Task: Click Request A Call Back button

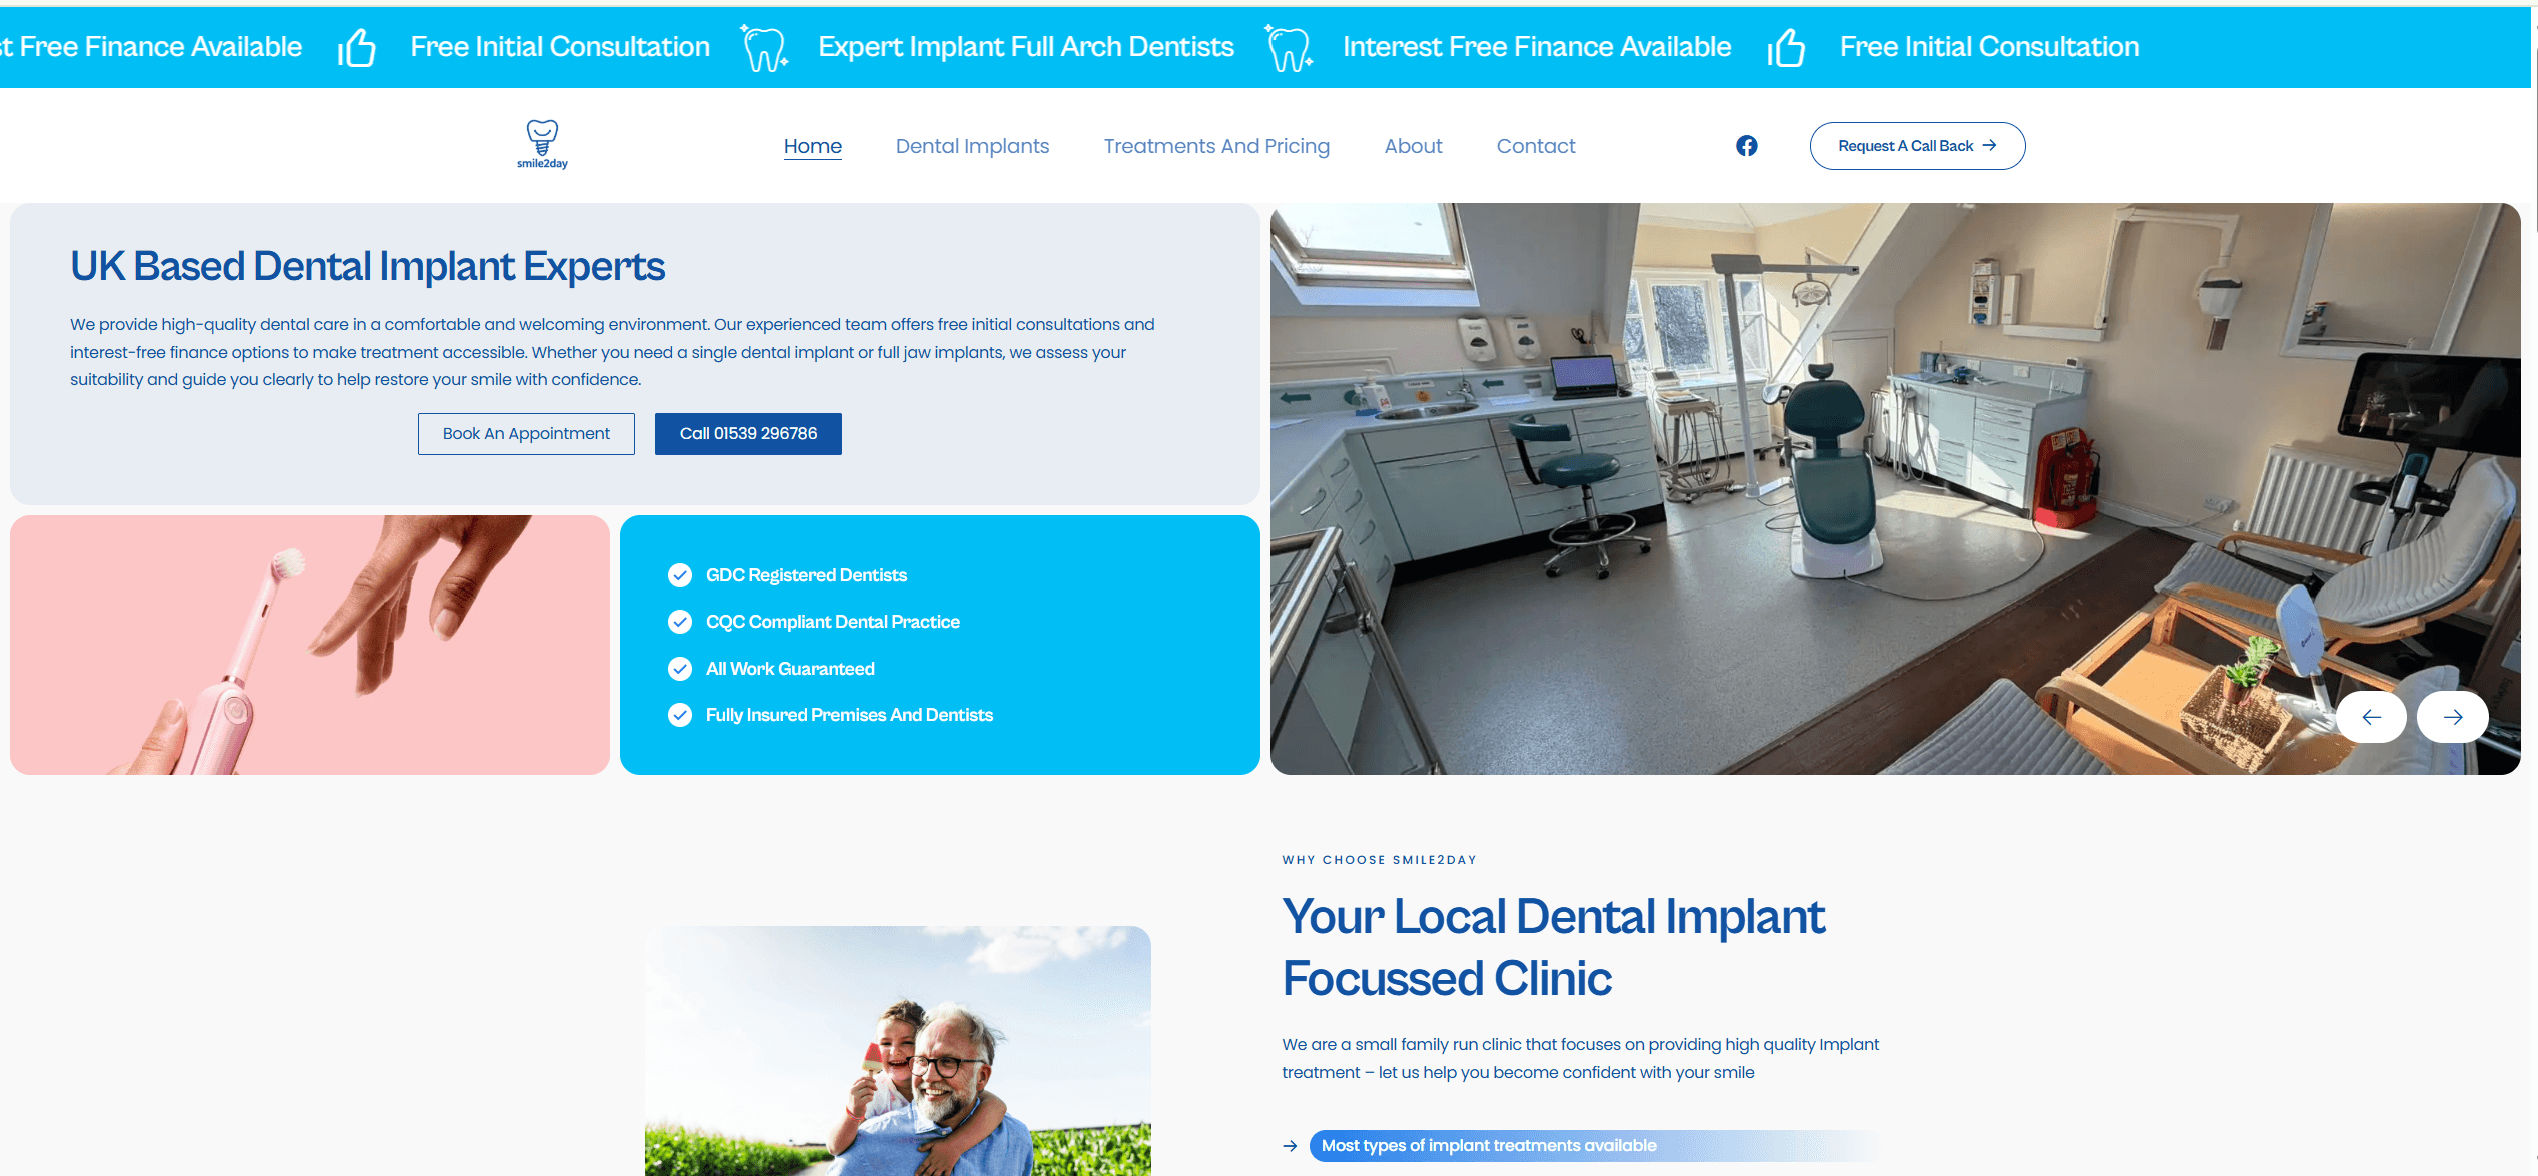Action: click(1917, 146)
